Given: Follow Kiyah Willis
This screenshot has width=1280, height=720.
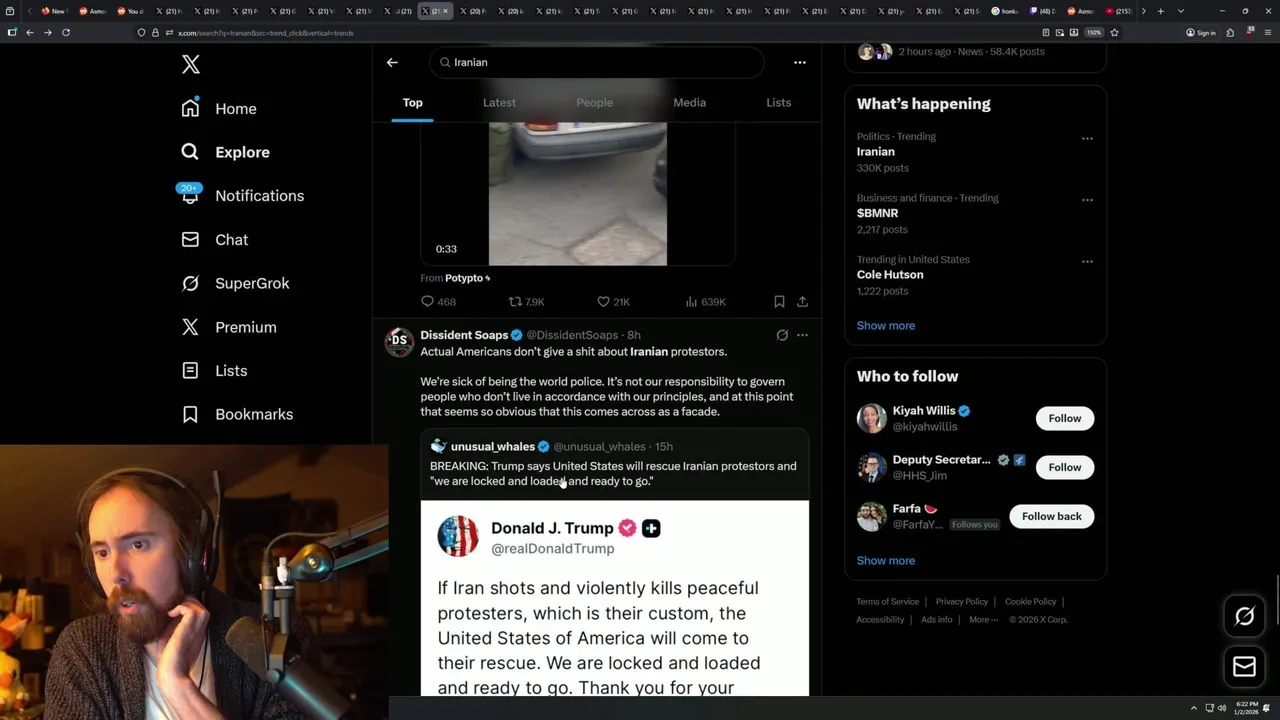Looking at the screenshot, I should (x=1064, y=418).
